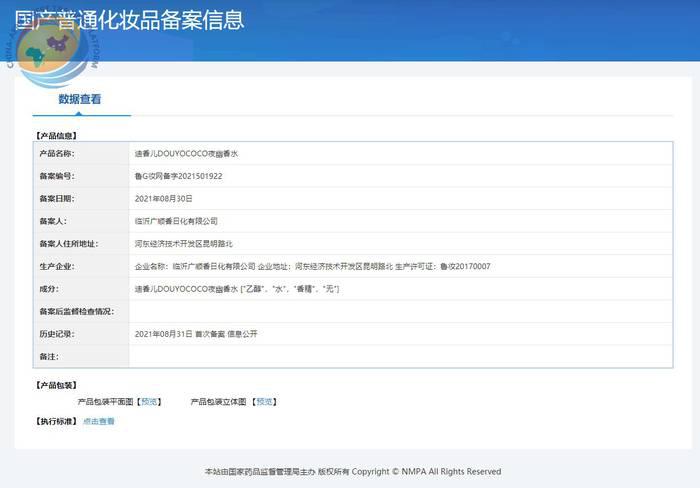Click the 【执行标准】 heading
This screenshot has height=488, width=700.
tap(56, 421)
